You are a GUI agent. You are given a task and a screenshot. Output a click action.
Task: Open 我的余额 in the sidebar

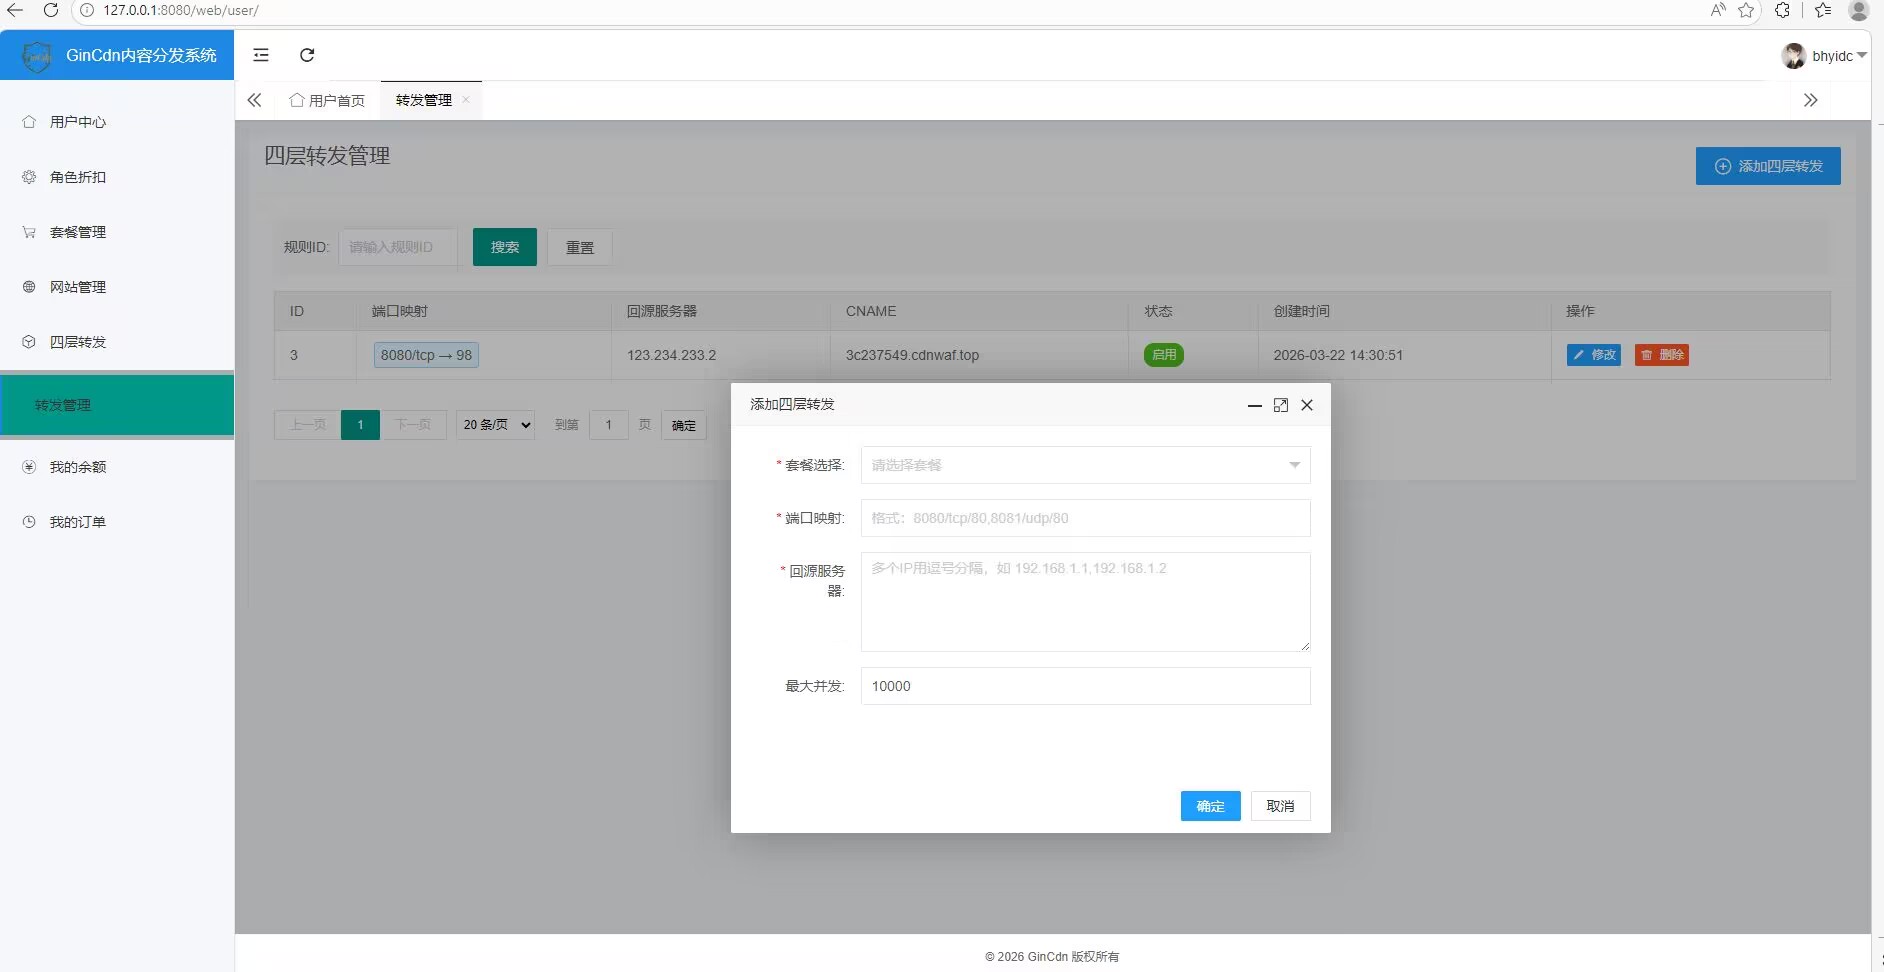(78, 467)
